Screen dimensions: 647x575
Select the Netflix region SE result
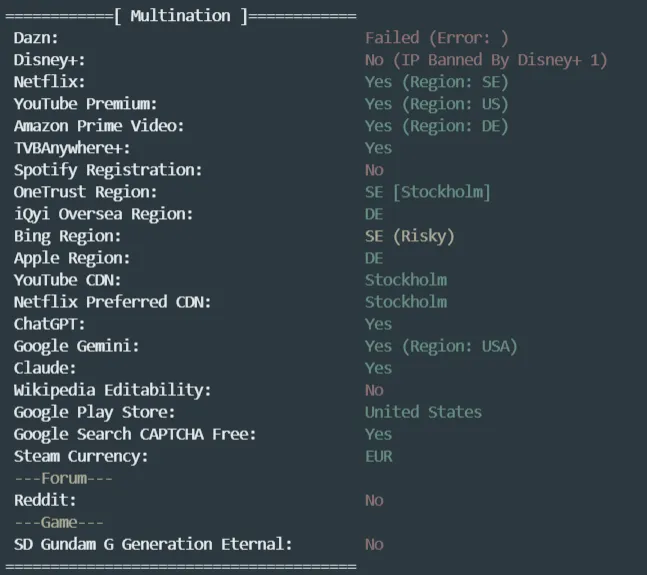[x=436, y=82]
